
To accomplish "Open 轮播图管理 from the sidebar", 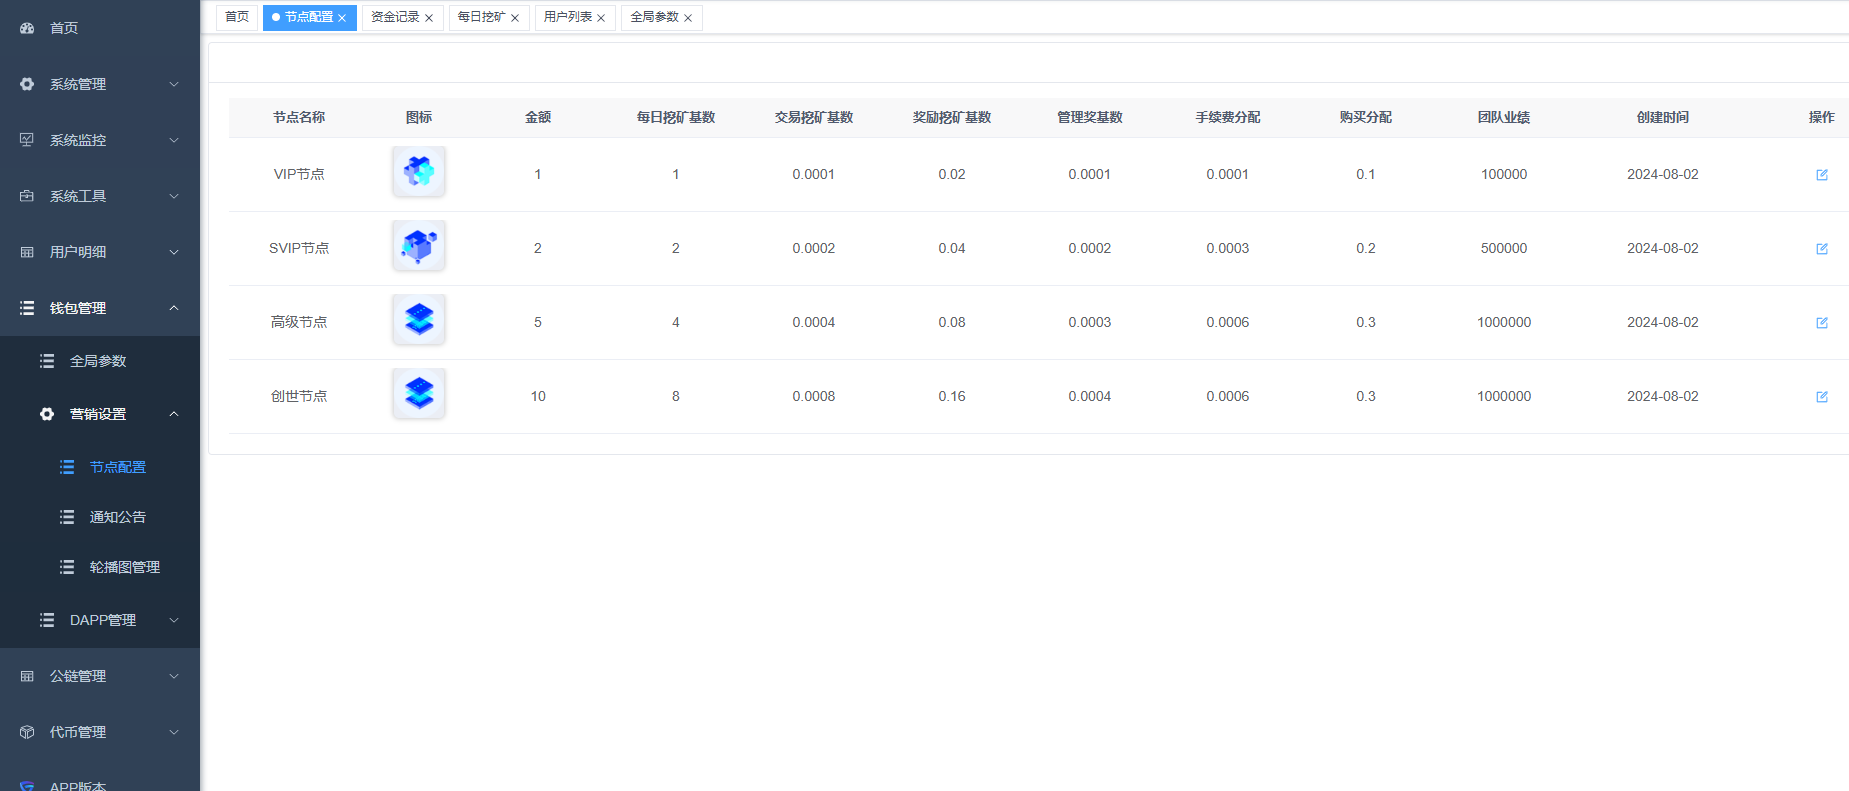I will [x=124, y=567].
